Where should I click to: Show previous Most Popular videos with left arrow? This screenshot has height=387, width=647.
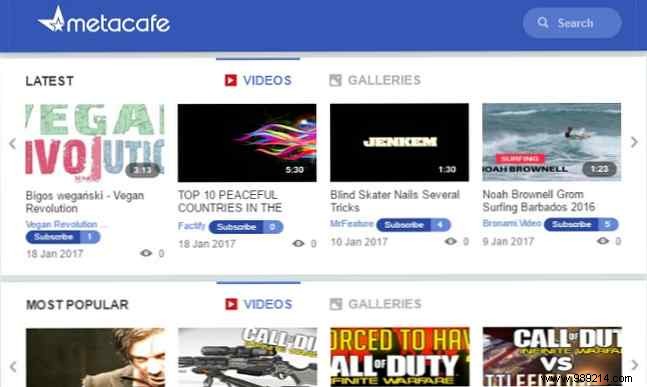tap(13, 366)
